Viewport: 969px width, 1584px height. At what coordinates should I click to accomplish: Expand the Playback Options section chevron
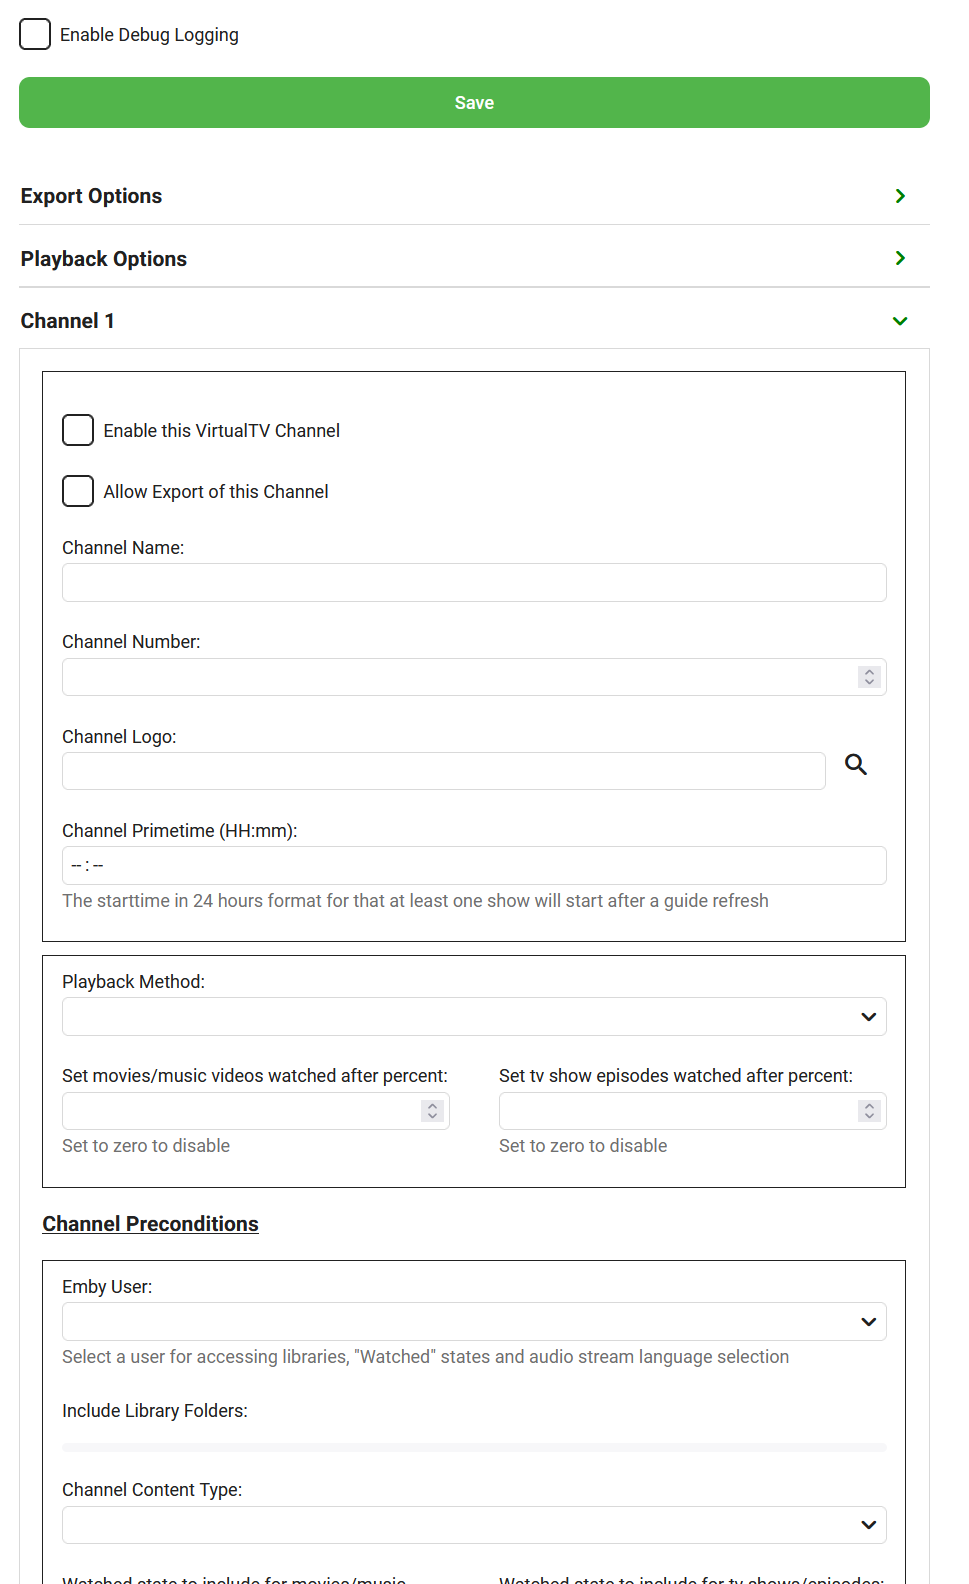[x=900, y=258]
